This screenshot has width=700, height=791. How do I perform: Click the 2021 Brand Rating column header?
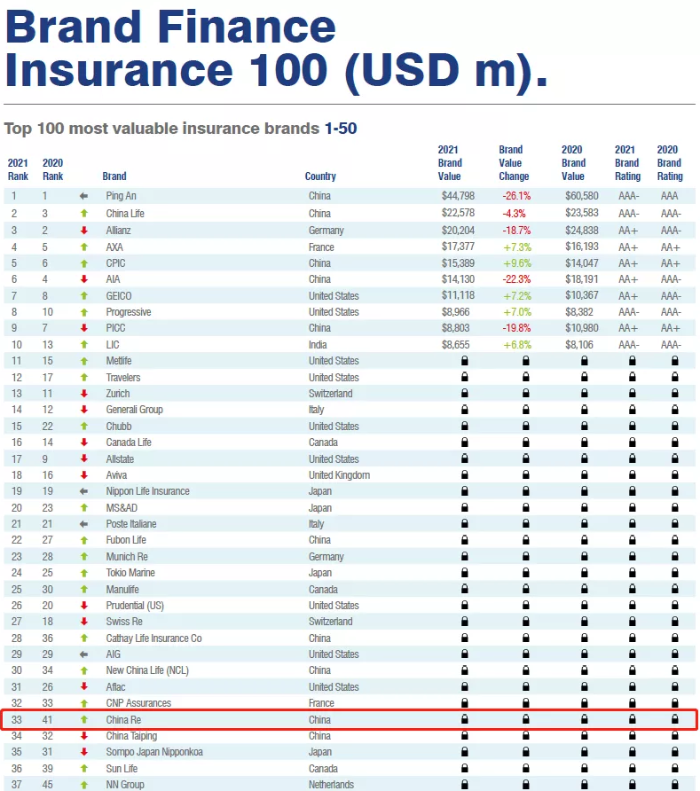[627, 163]
